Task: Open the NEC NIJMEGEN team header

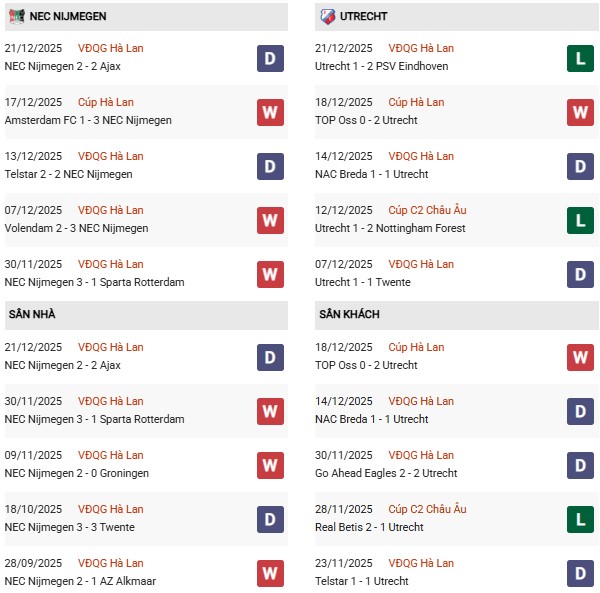Action: [69, 16]
